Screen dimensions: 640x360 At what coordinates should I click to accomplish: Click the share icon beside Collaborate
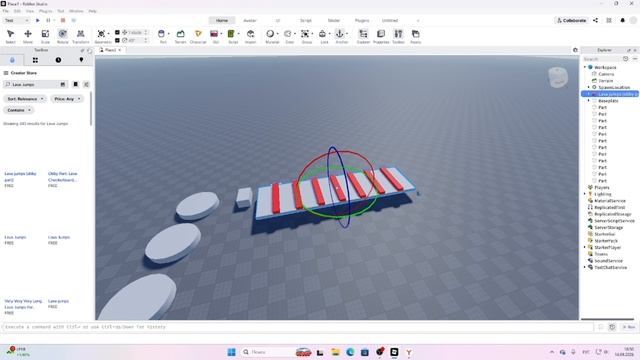[x=596, y=20]
